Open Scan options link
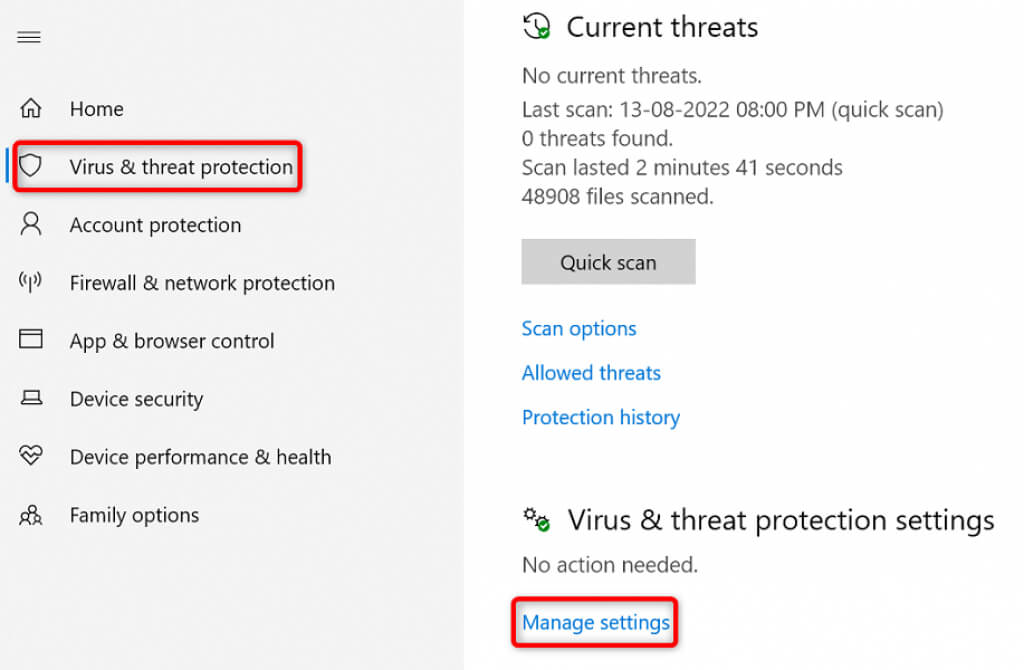The image size is (1024, 670). (579, 329)
